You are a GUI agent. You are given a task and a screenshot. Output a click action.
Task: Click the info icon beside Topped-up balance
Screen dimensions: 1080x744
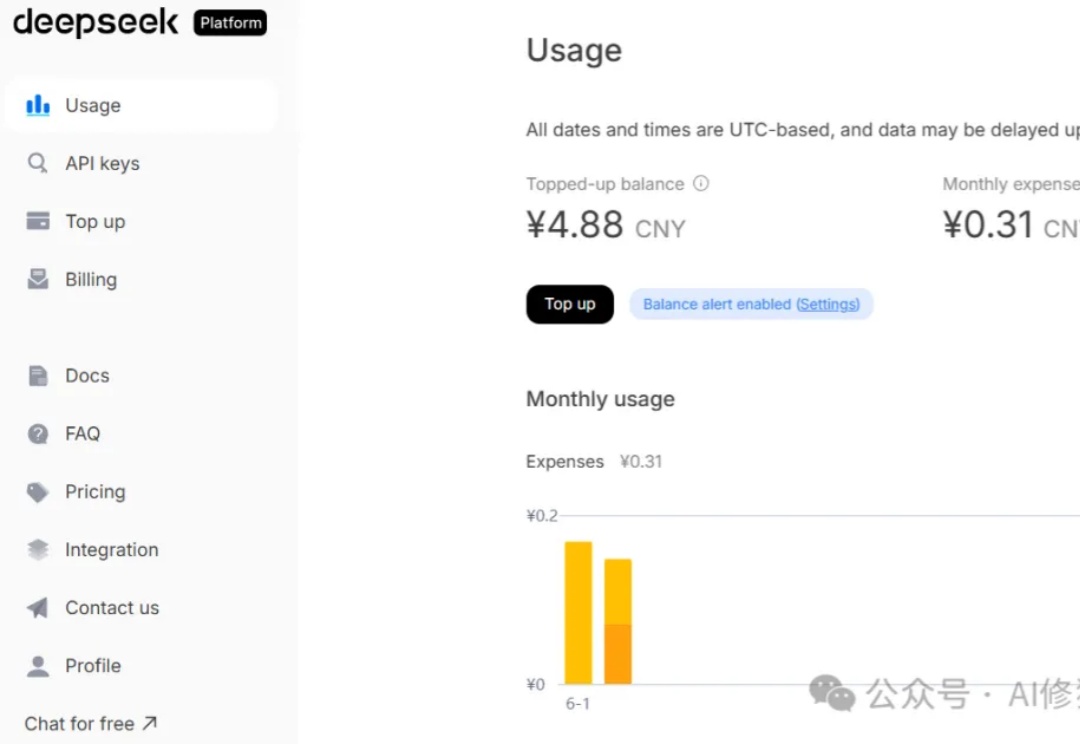700,183
